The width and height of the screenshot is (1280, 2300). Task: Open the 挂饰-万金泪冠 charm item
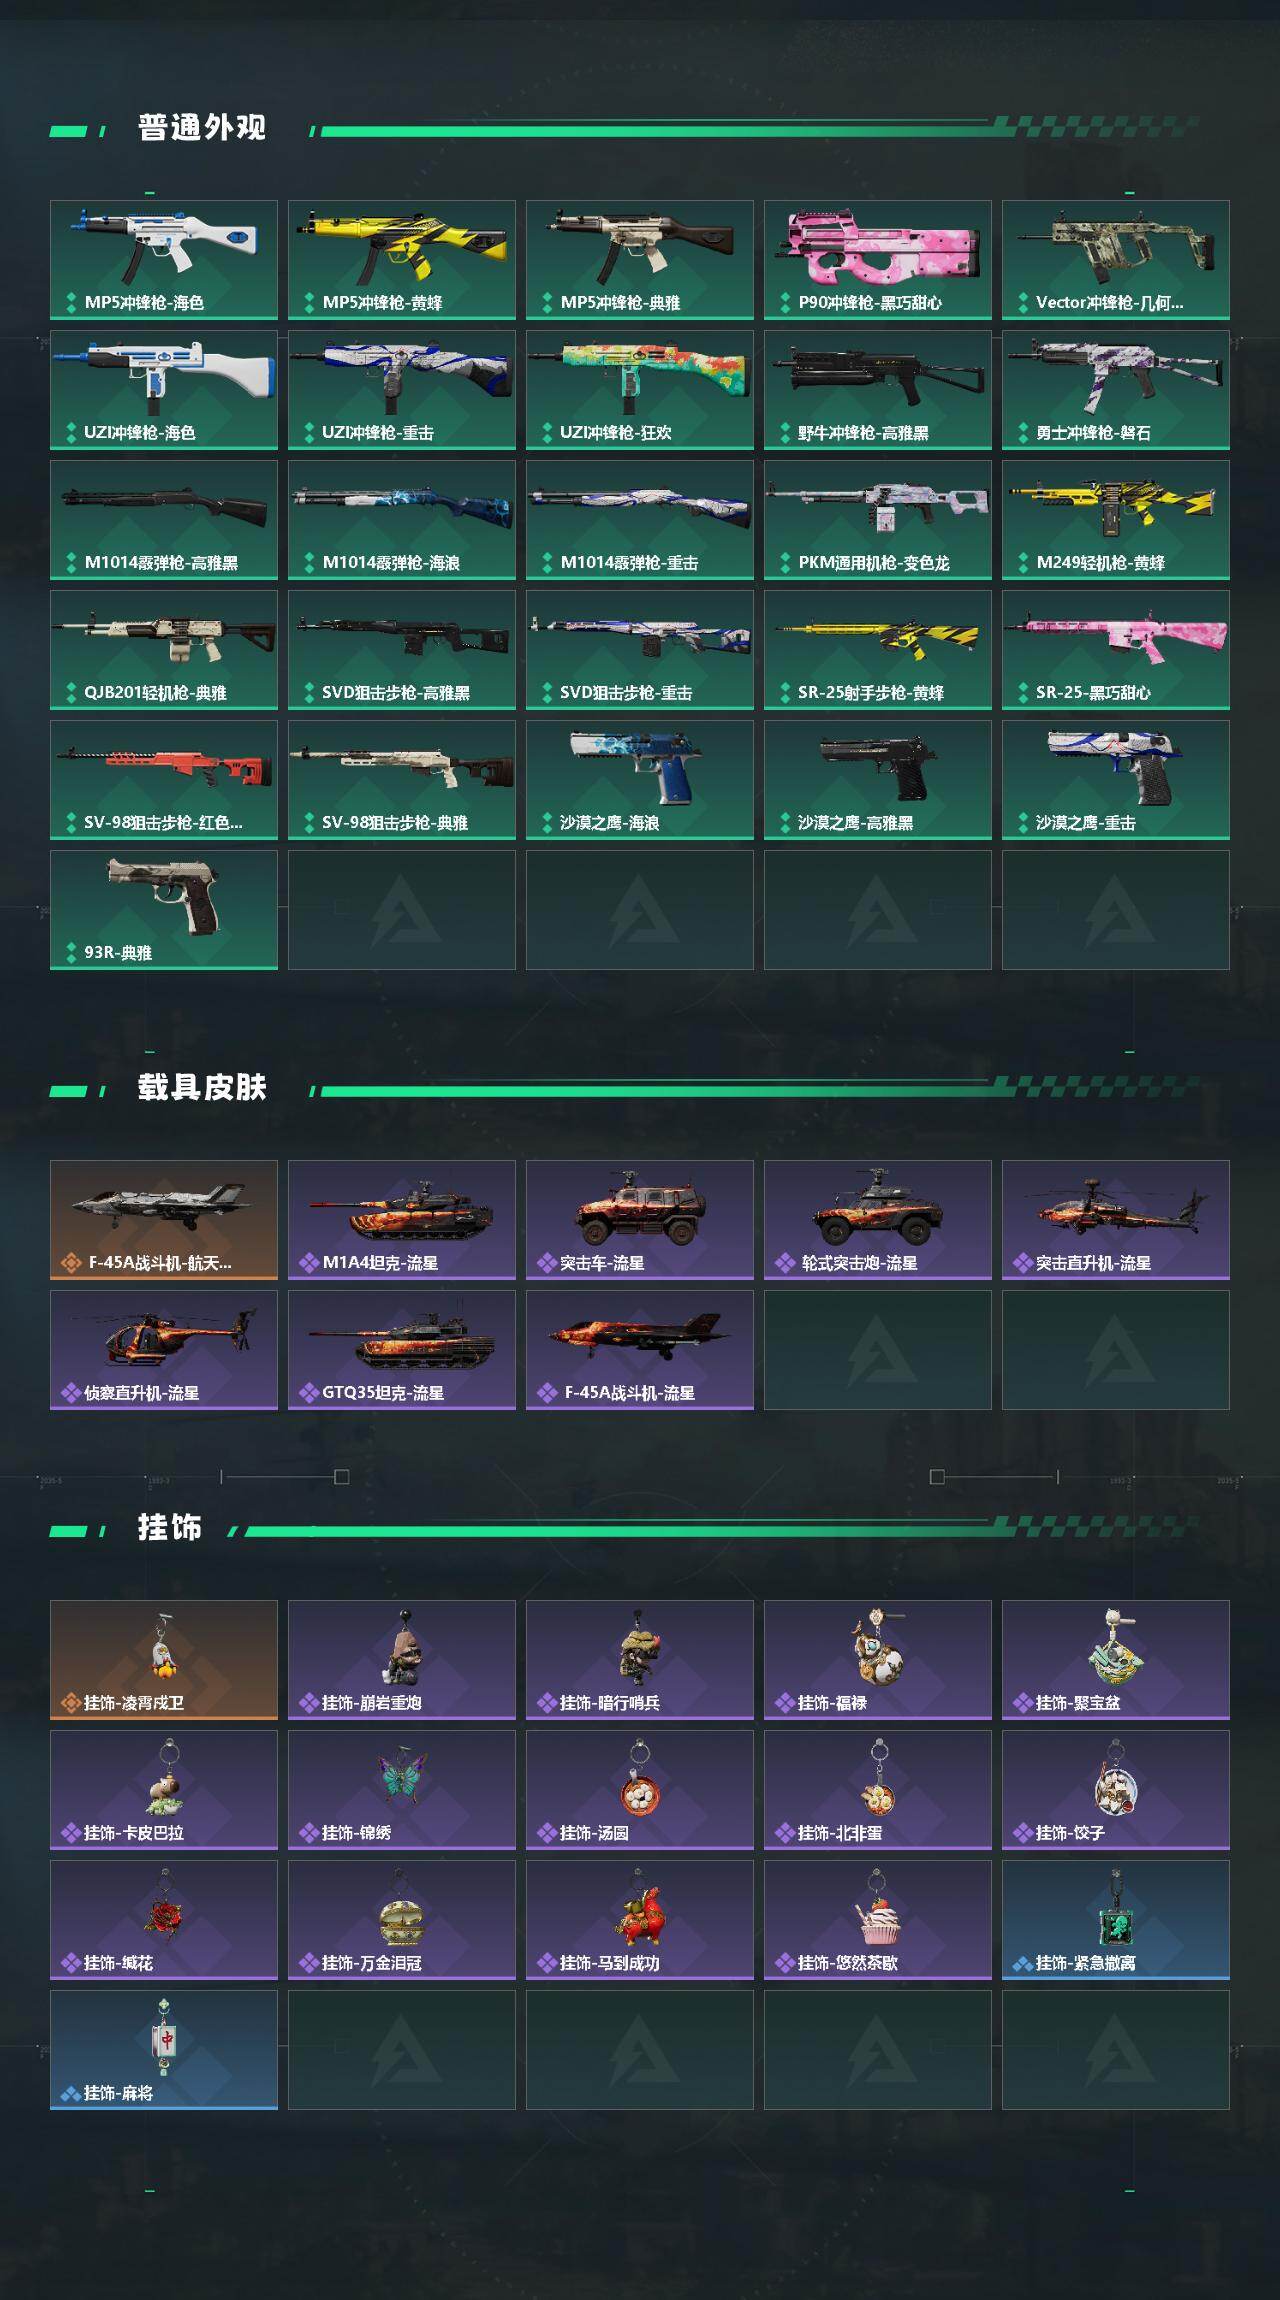click(402, 1920)
